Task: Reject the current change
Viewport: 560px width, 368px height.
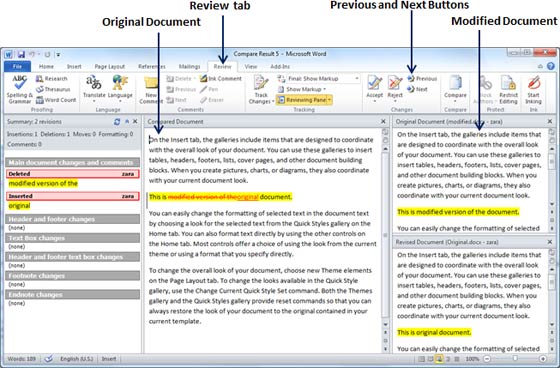Action: tap(395, 89)
